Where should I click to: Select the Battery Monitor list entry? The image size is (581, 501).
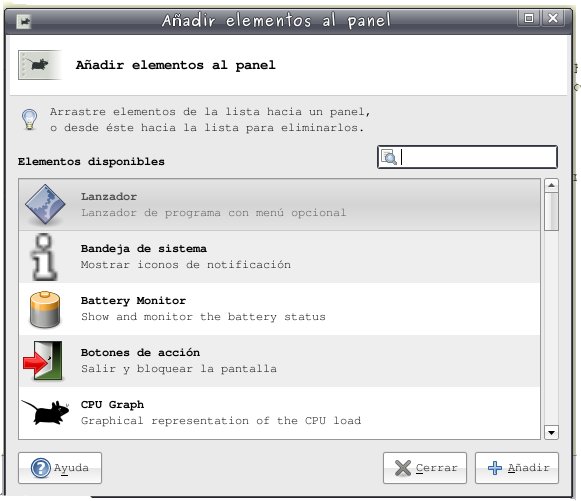coord(279,309)
